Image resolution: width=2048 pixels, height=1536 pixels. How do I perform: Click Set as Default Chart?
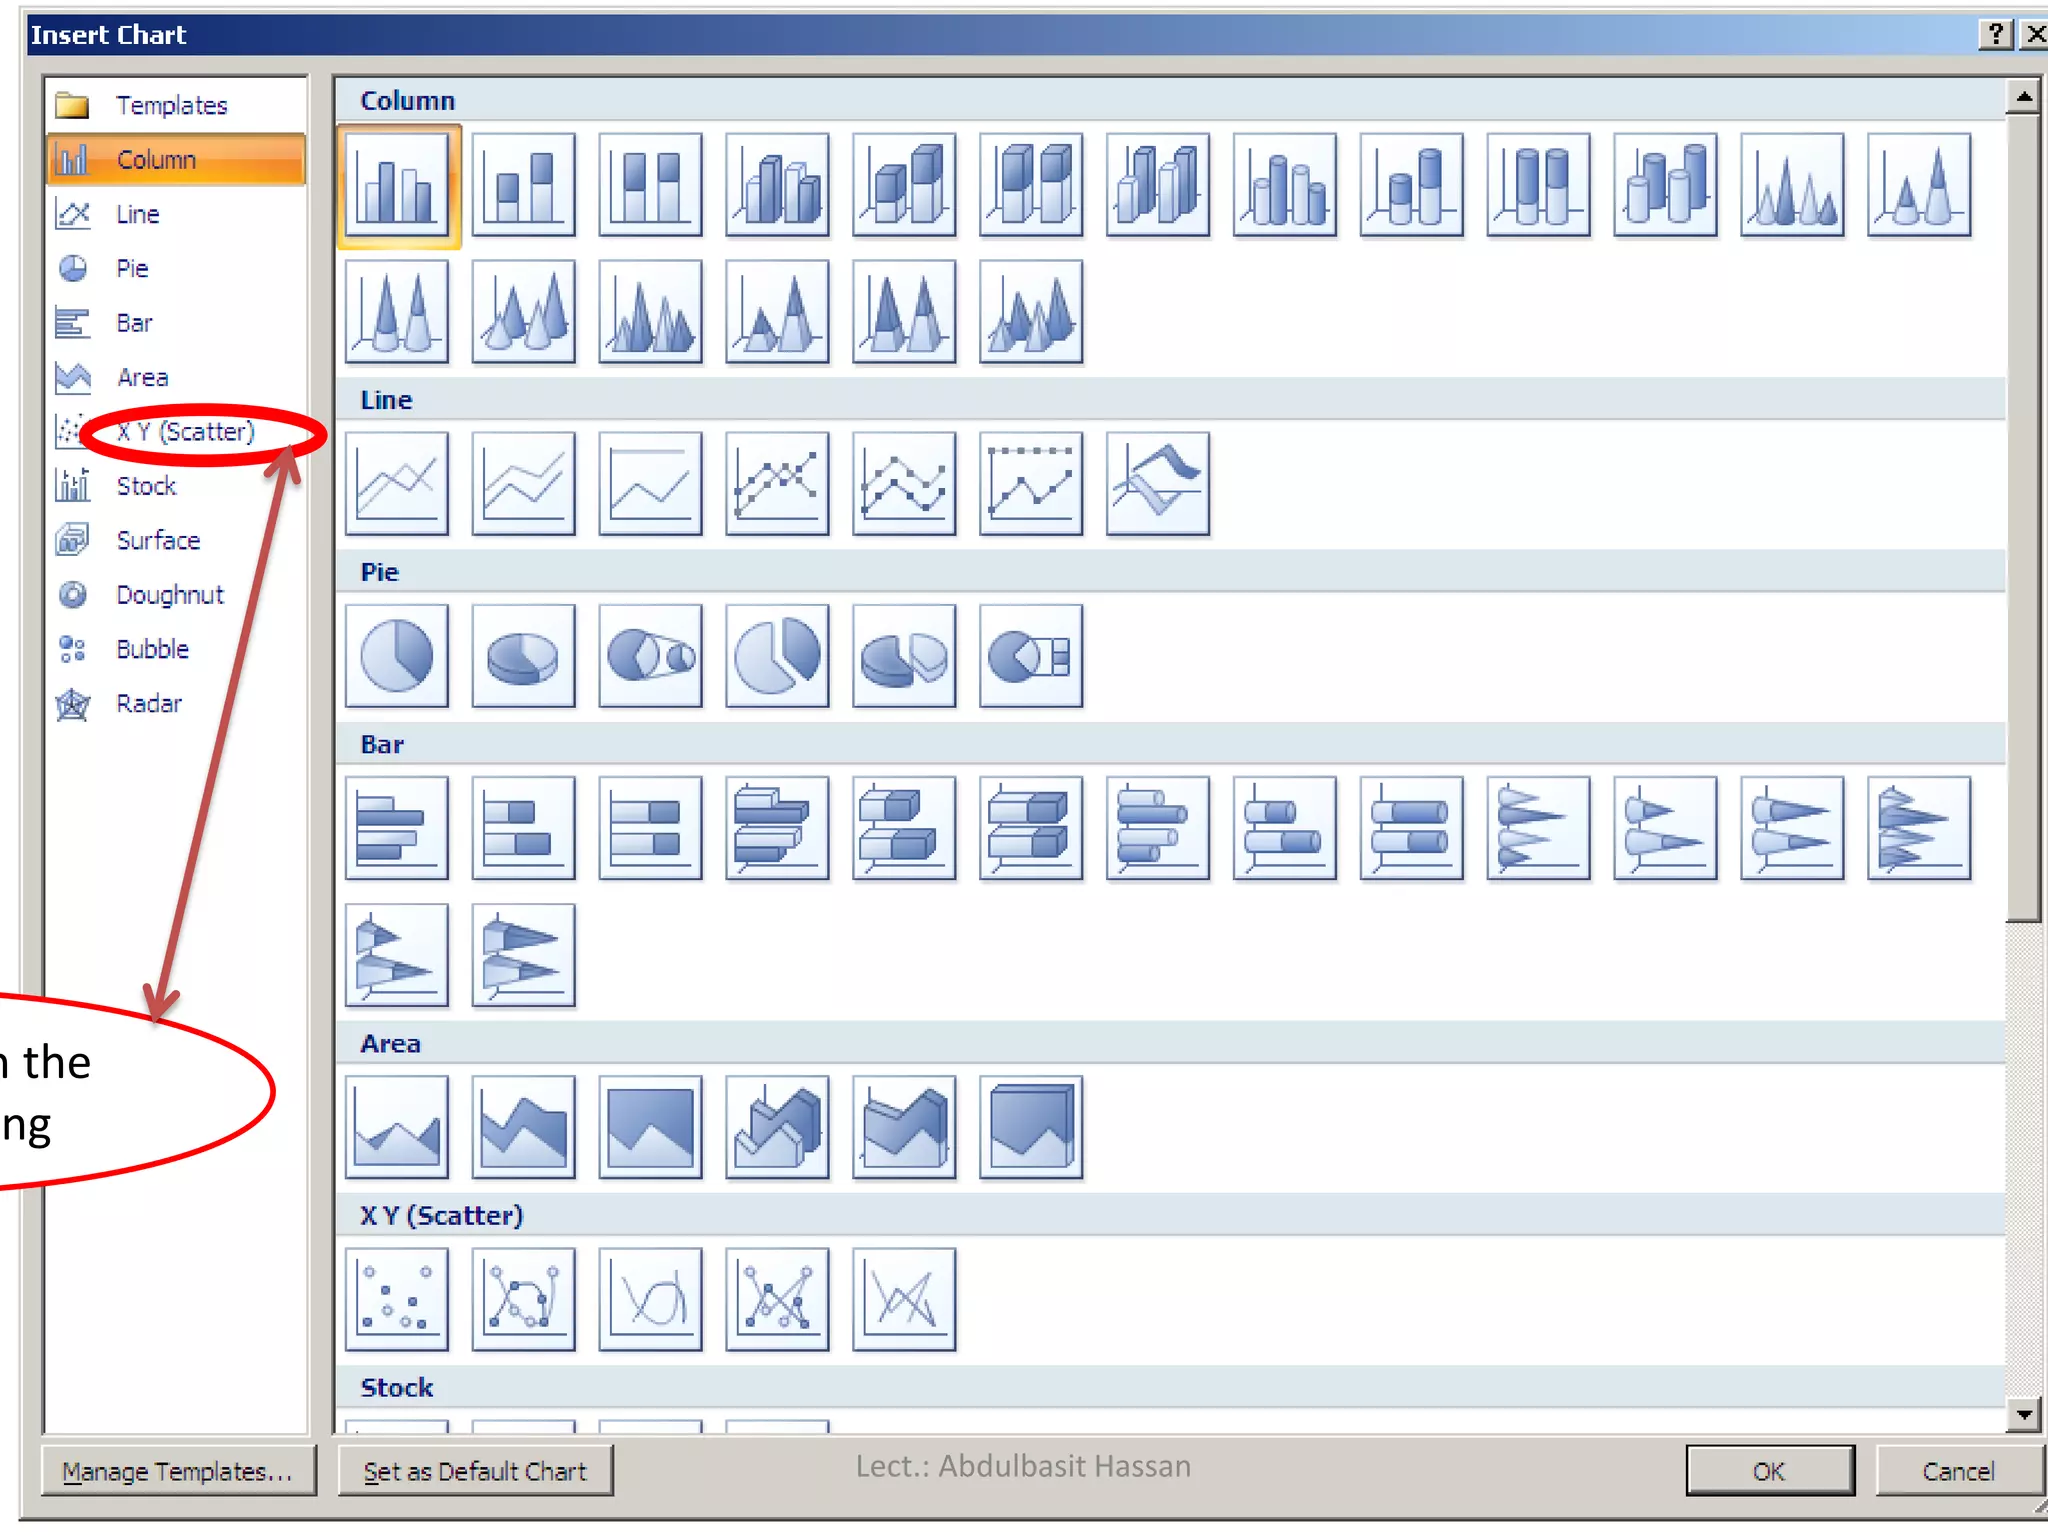475,1471
